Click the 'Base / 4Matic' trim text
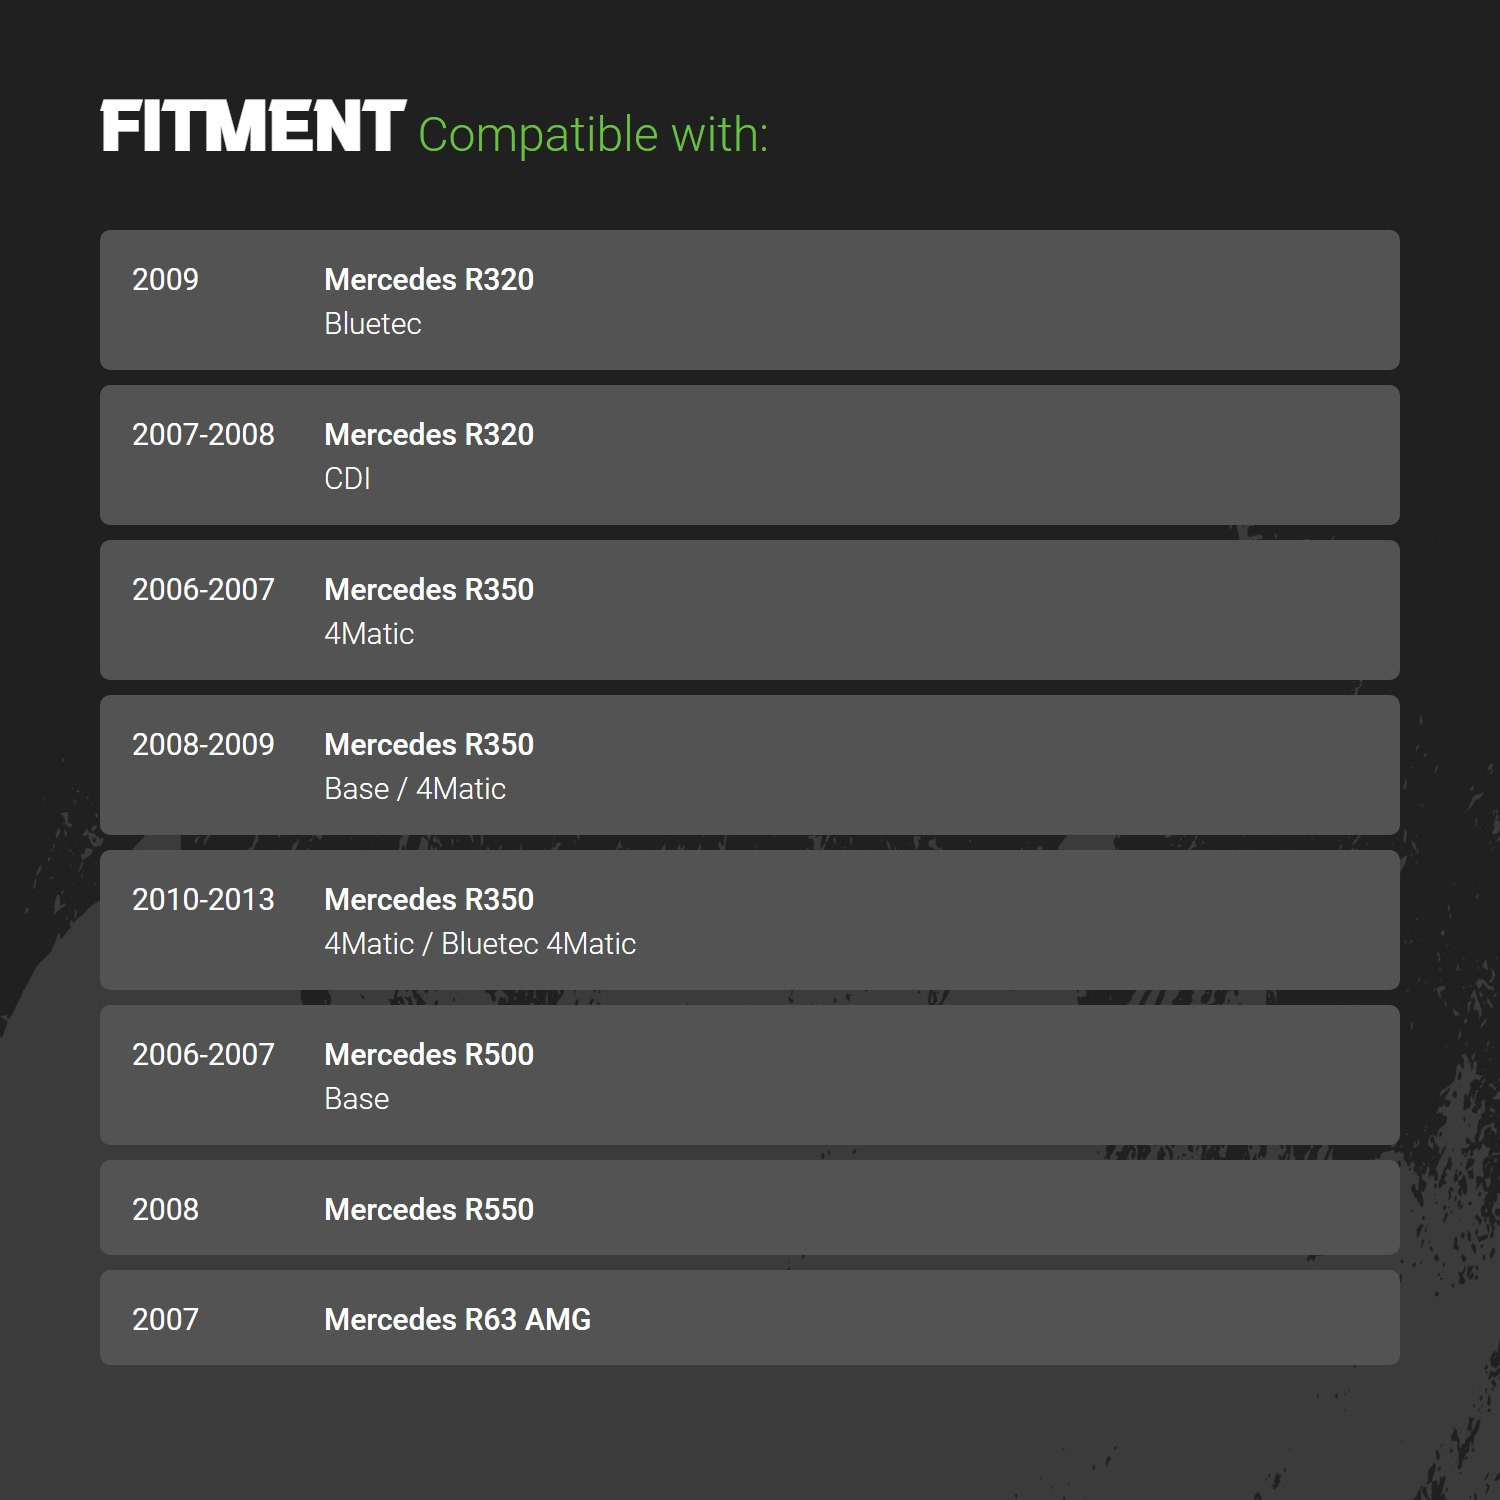 click(415, 789)
